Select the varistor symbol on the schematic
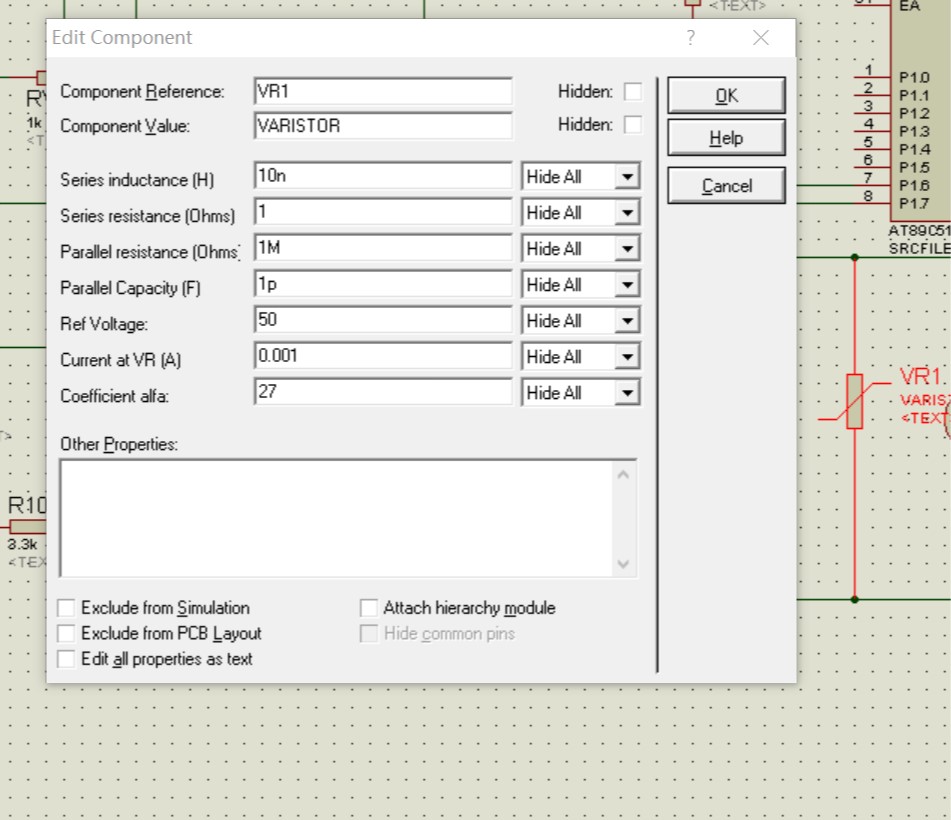951x820 pixels. [855, 402]
